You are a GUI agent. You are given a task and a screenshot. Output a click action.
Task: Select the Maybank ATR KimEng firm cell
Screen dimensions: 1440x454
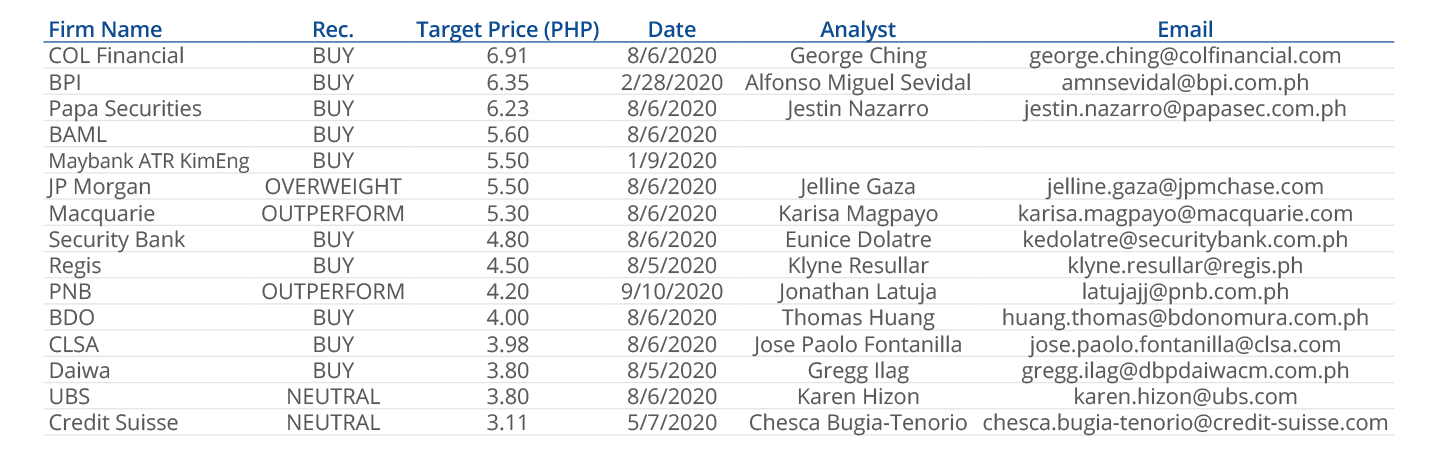(x=149, y=160)
